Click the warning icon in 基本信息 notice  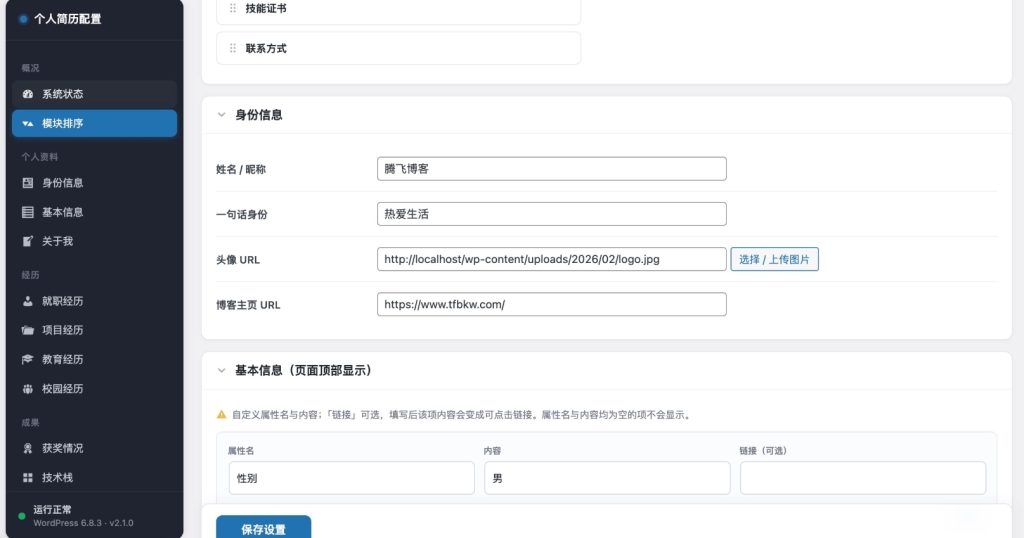click(x=221, y=415)
